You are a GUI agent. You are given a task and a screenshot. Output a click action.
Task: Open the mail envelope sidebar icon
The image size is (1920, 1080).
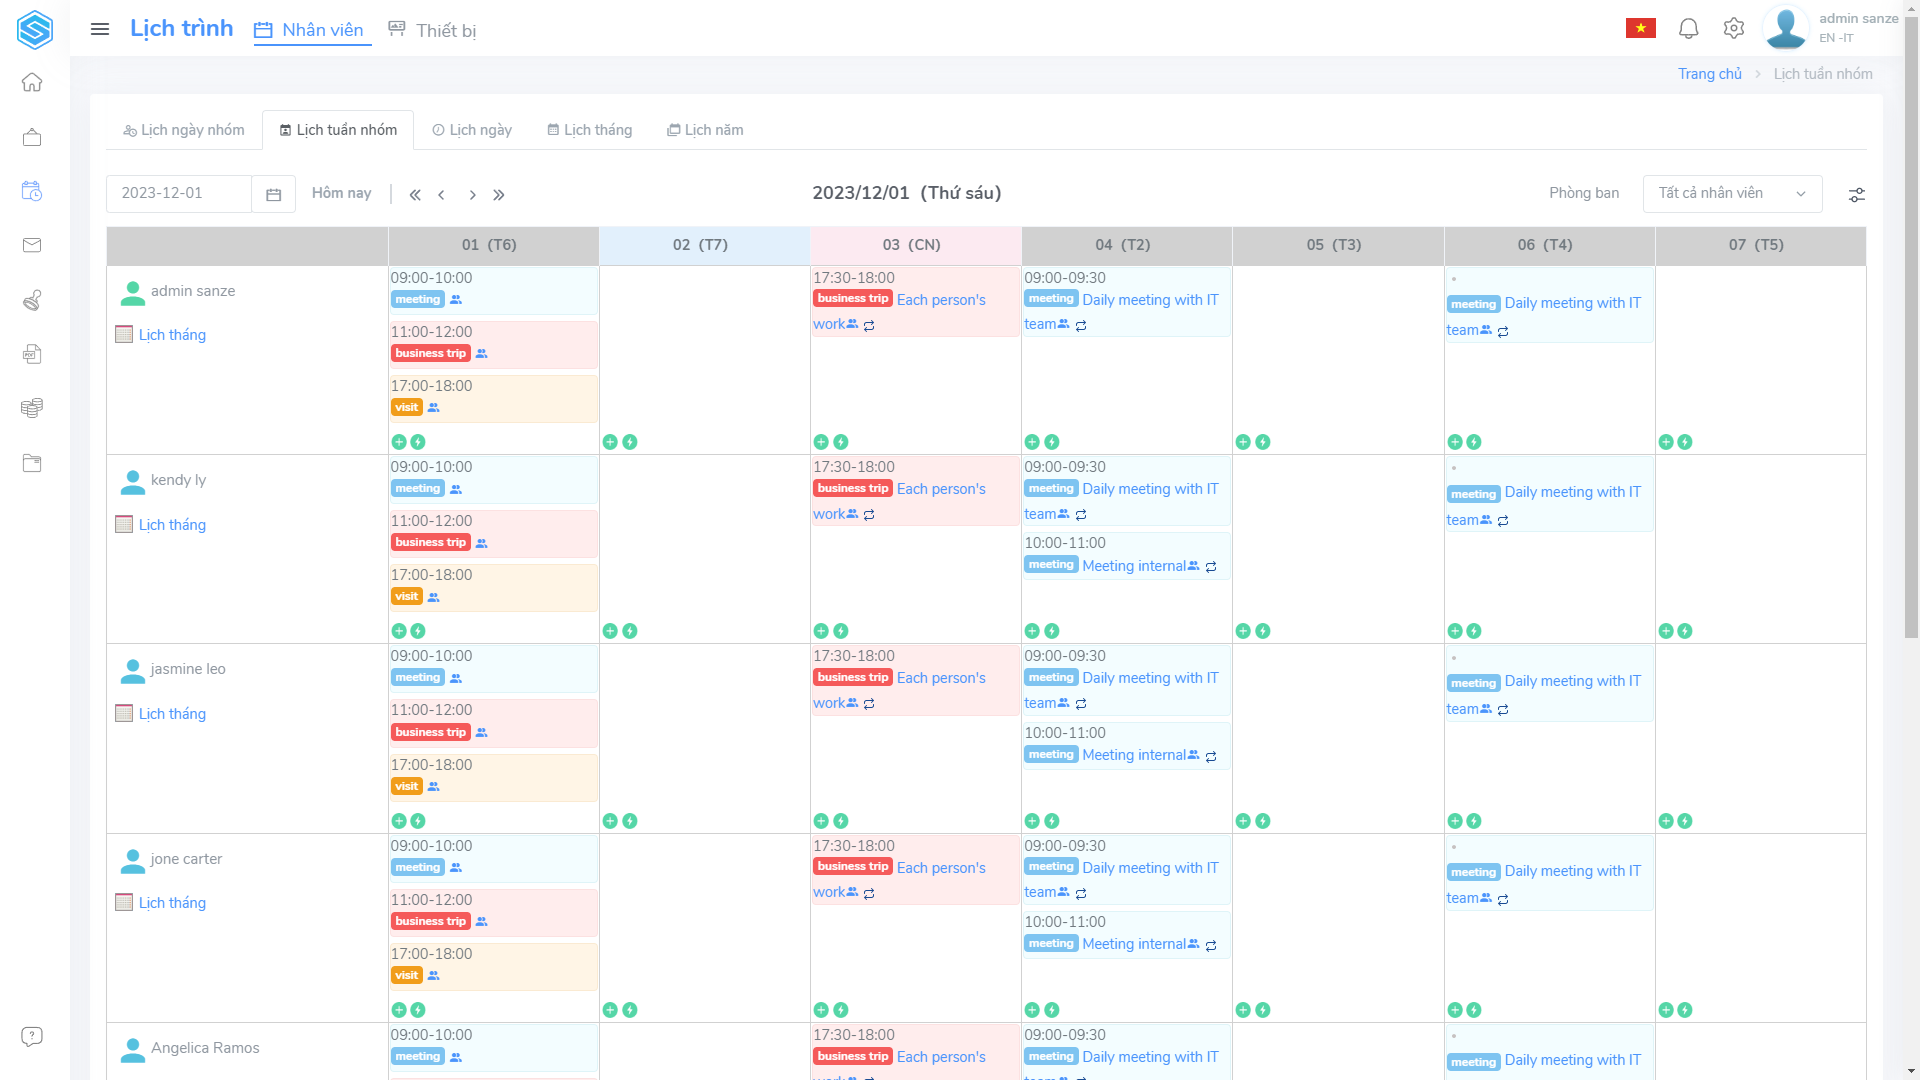click(32, 245)
